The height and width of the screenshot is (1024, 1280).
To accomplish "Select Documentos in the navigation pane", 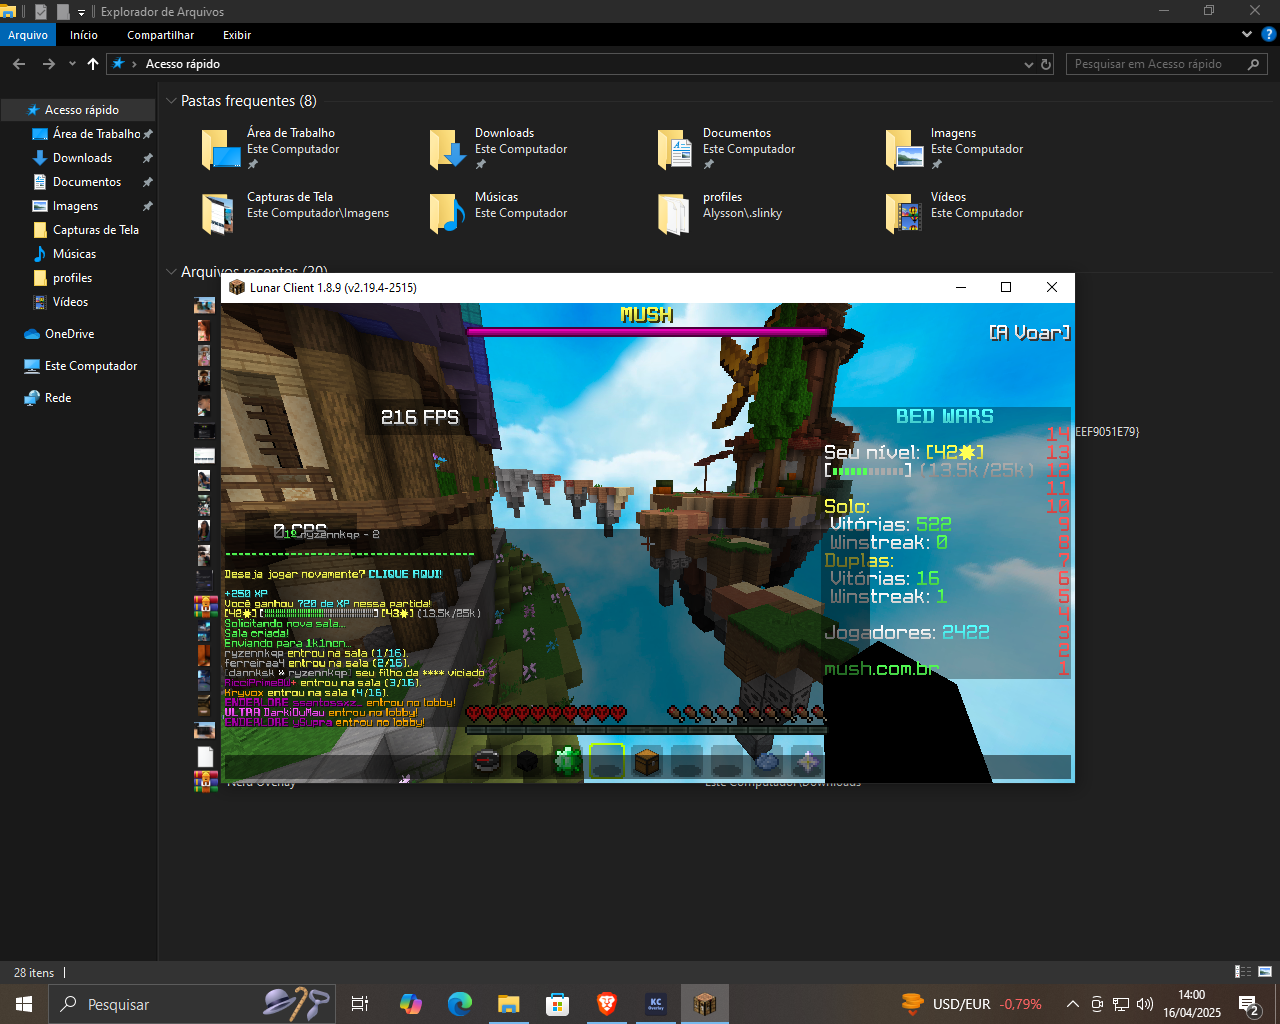I will [78, 182].
